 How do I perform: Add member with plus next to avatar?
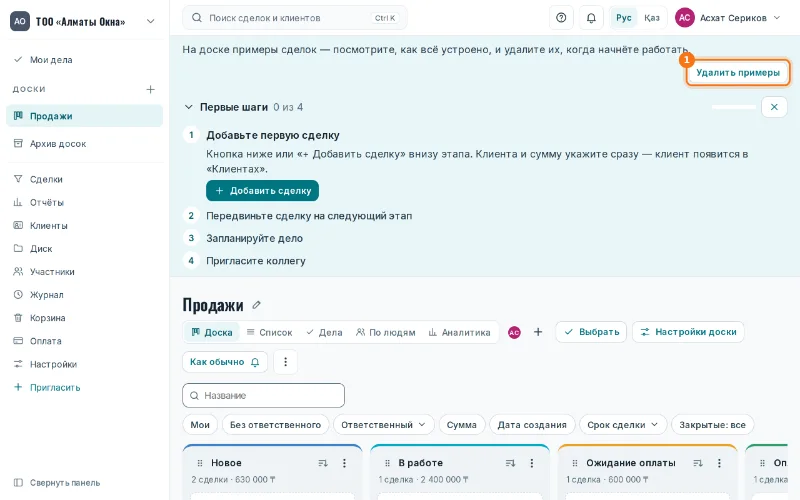click(x=538, y=332)
